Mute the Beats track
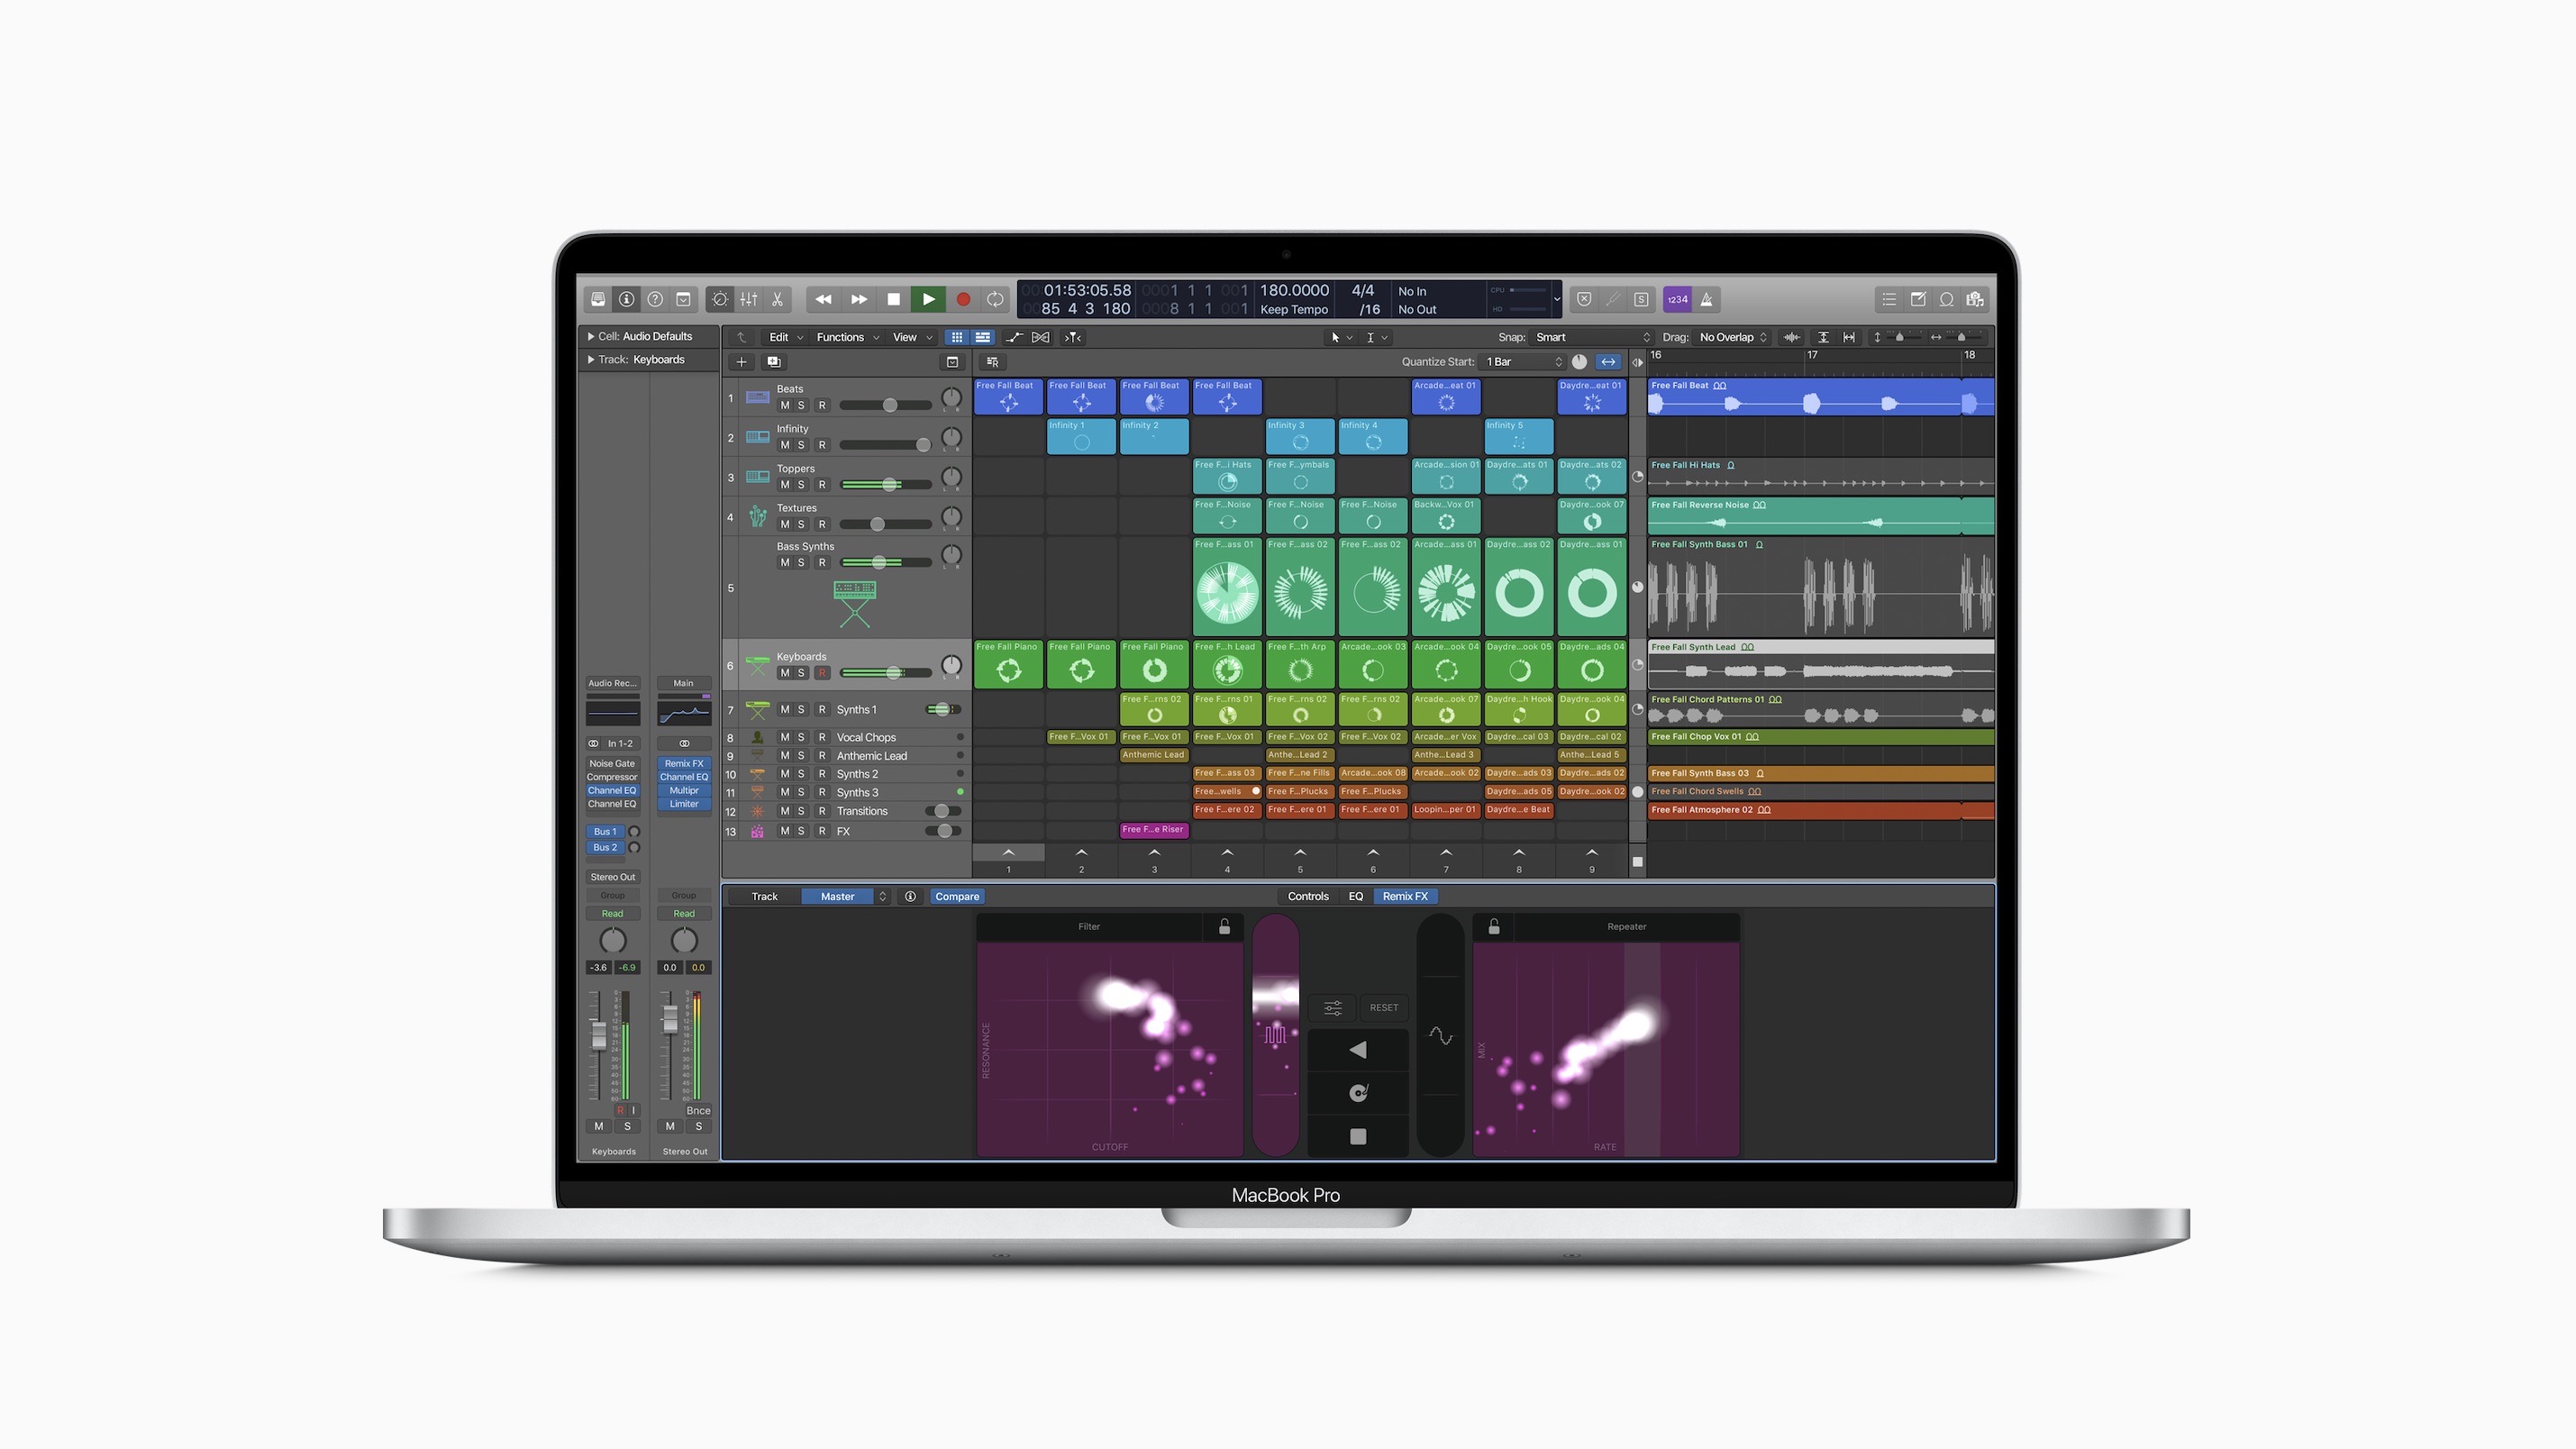 point(785,405)
